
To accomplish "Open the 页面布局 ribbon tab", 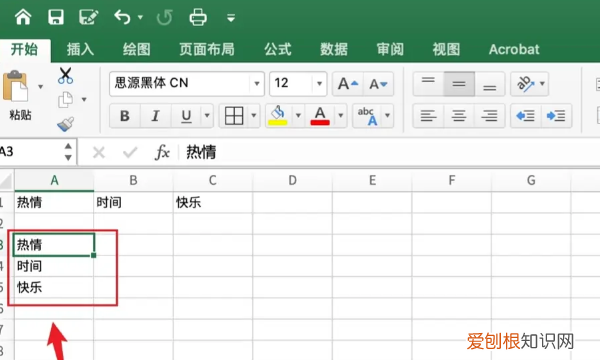I will point(207,50).
